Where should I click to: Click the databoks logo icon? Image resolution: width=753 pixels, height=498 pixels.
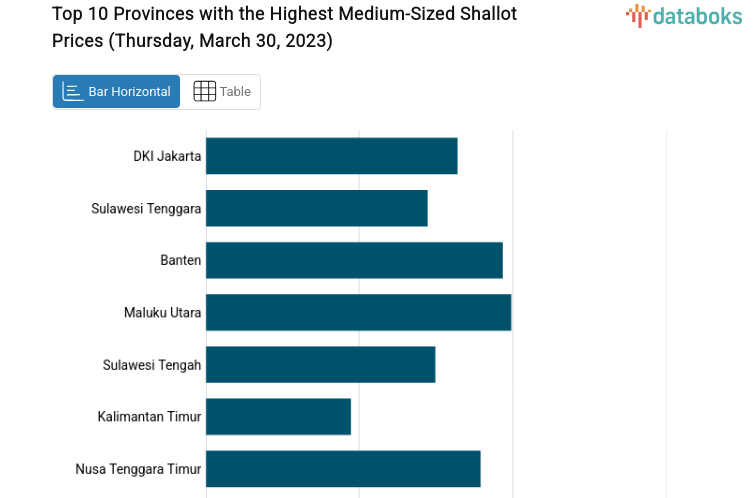pyautogui.click(x=637, y=15)
